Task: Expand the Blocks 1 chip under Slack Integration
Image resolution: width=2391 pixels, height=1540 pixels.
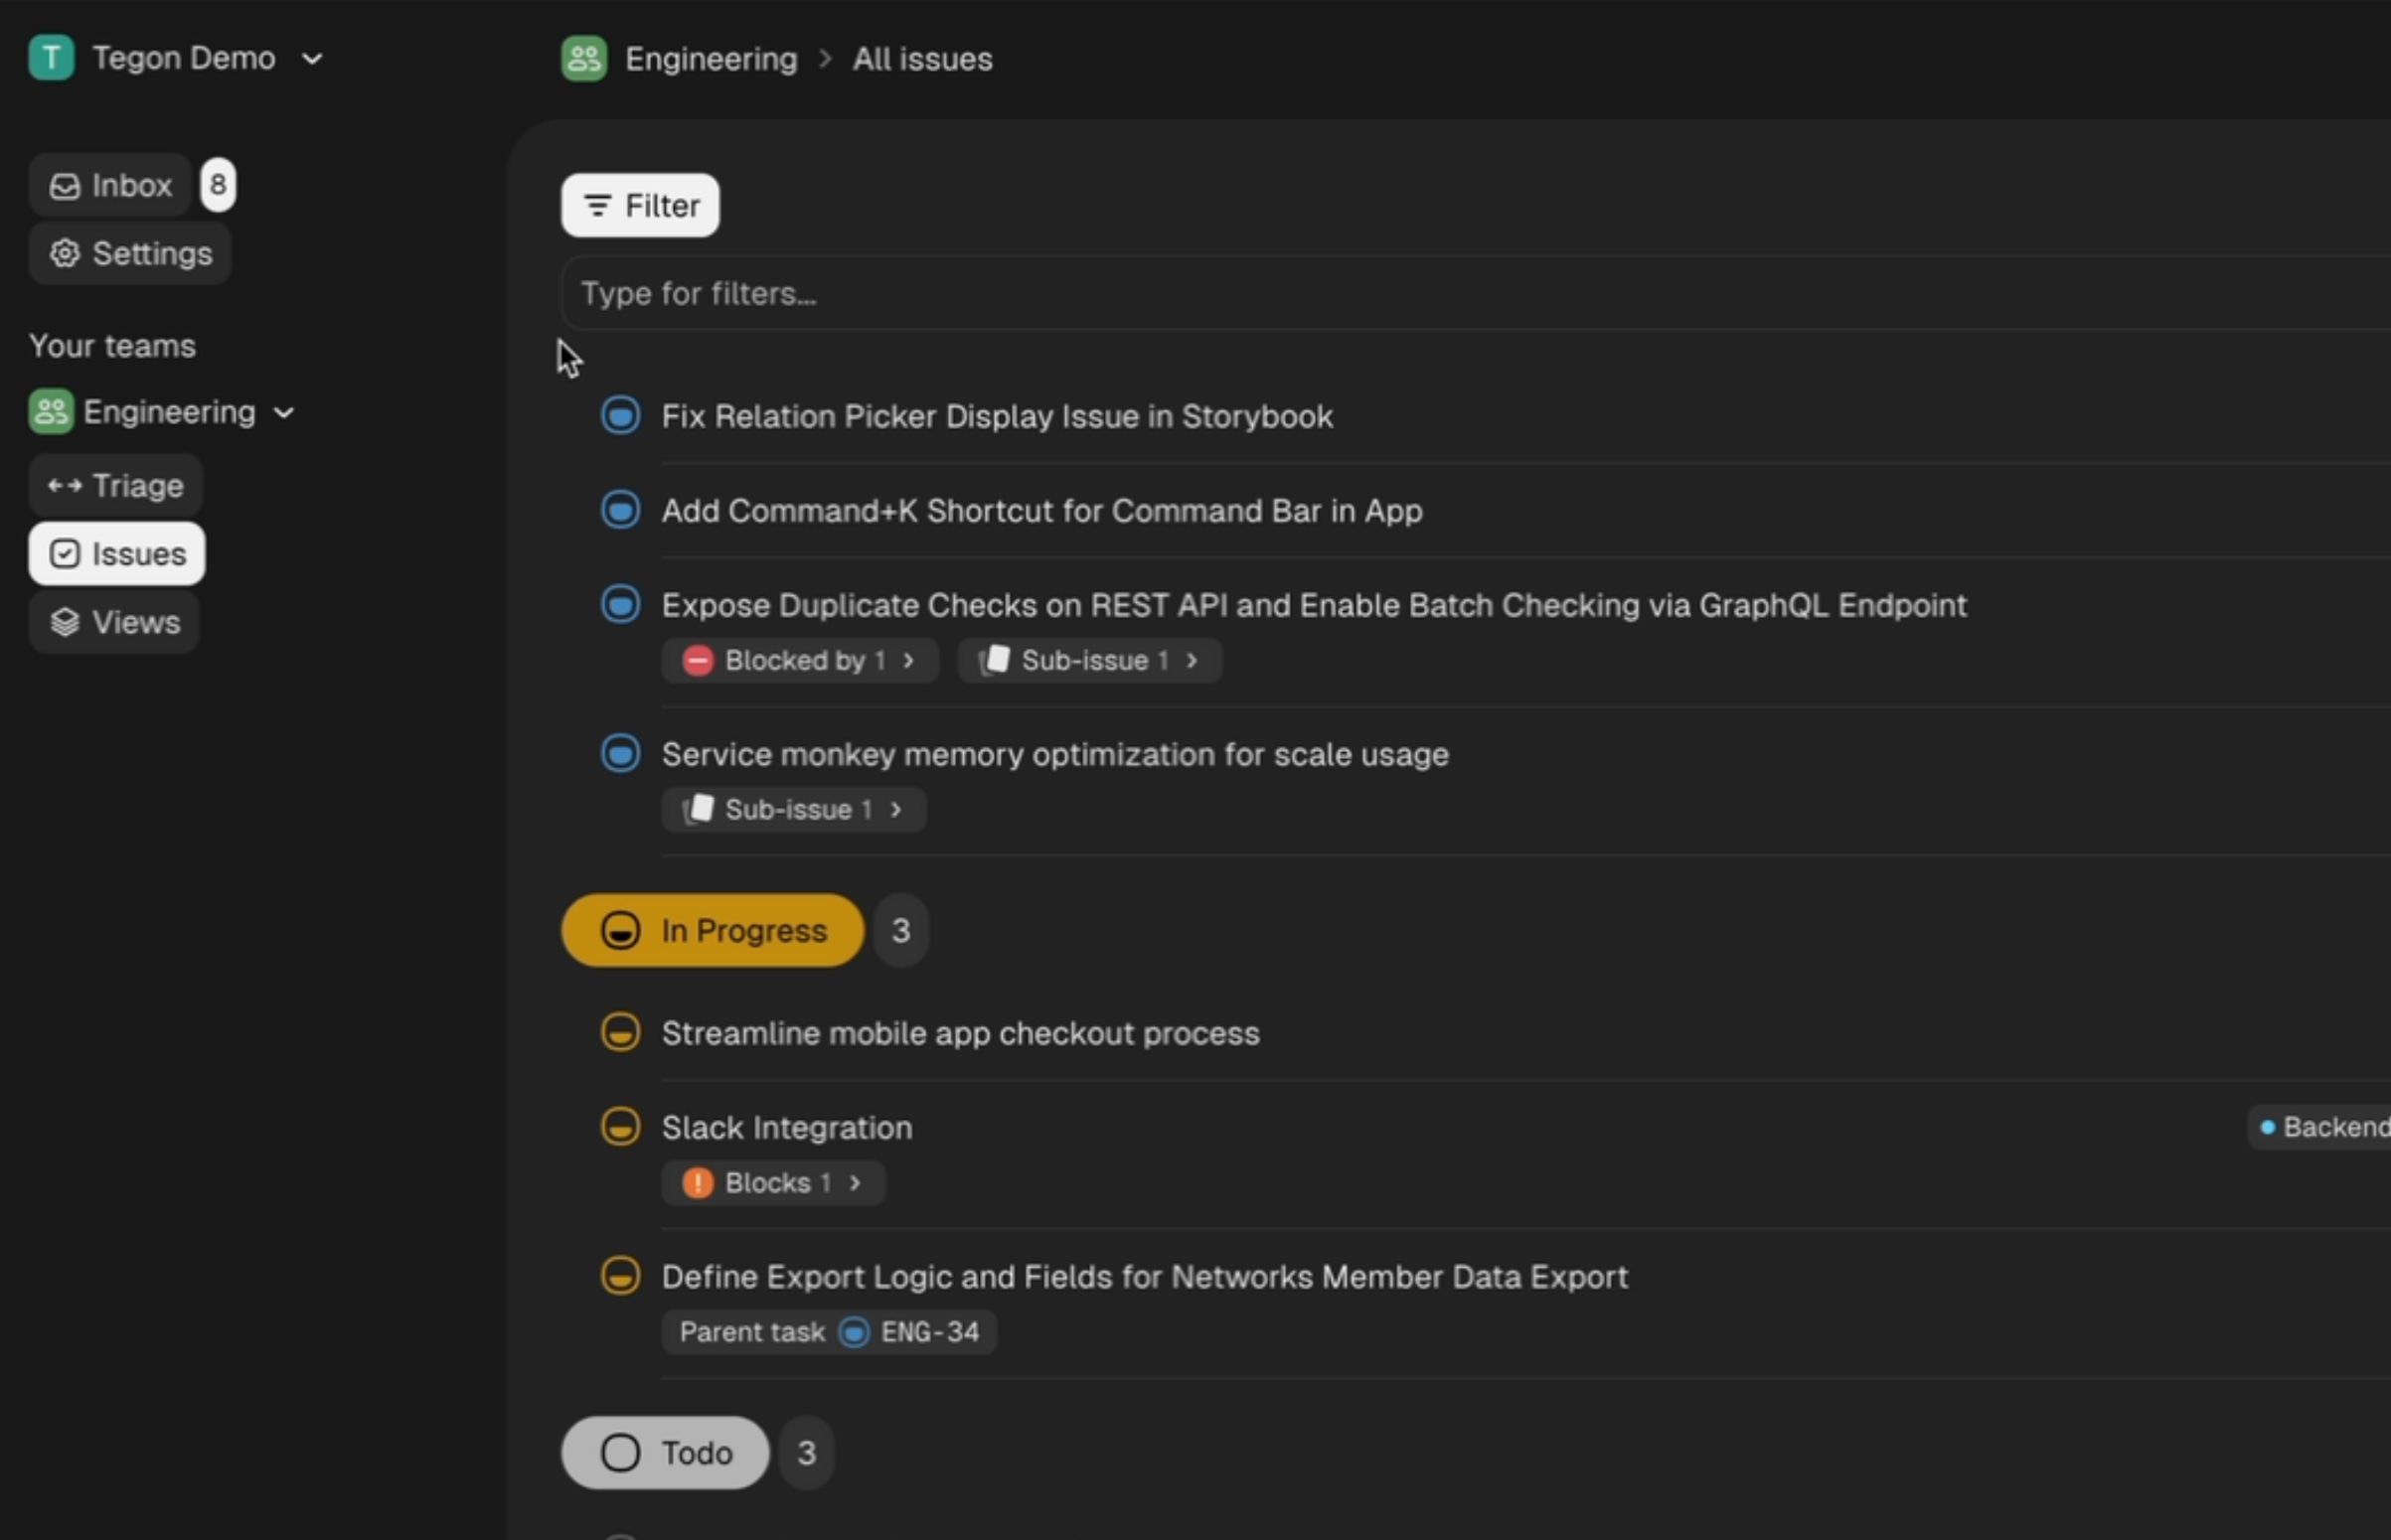Action: (x=772, y=1183)
